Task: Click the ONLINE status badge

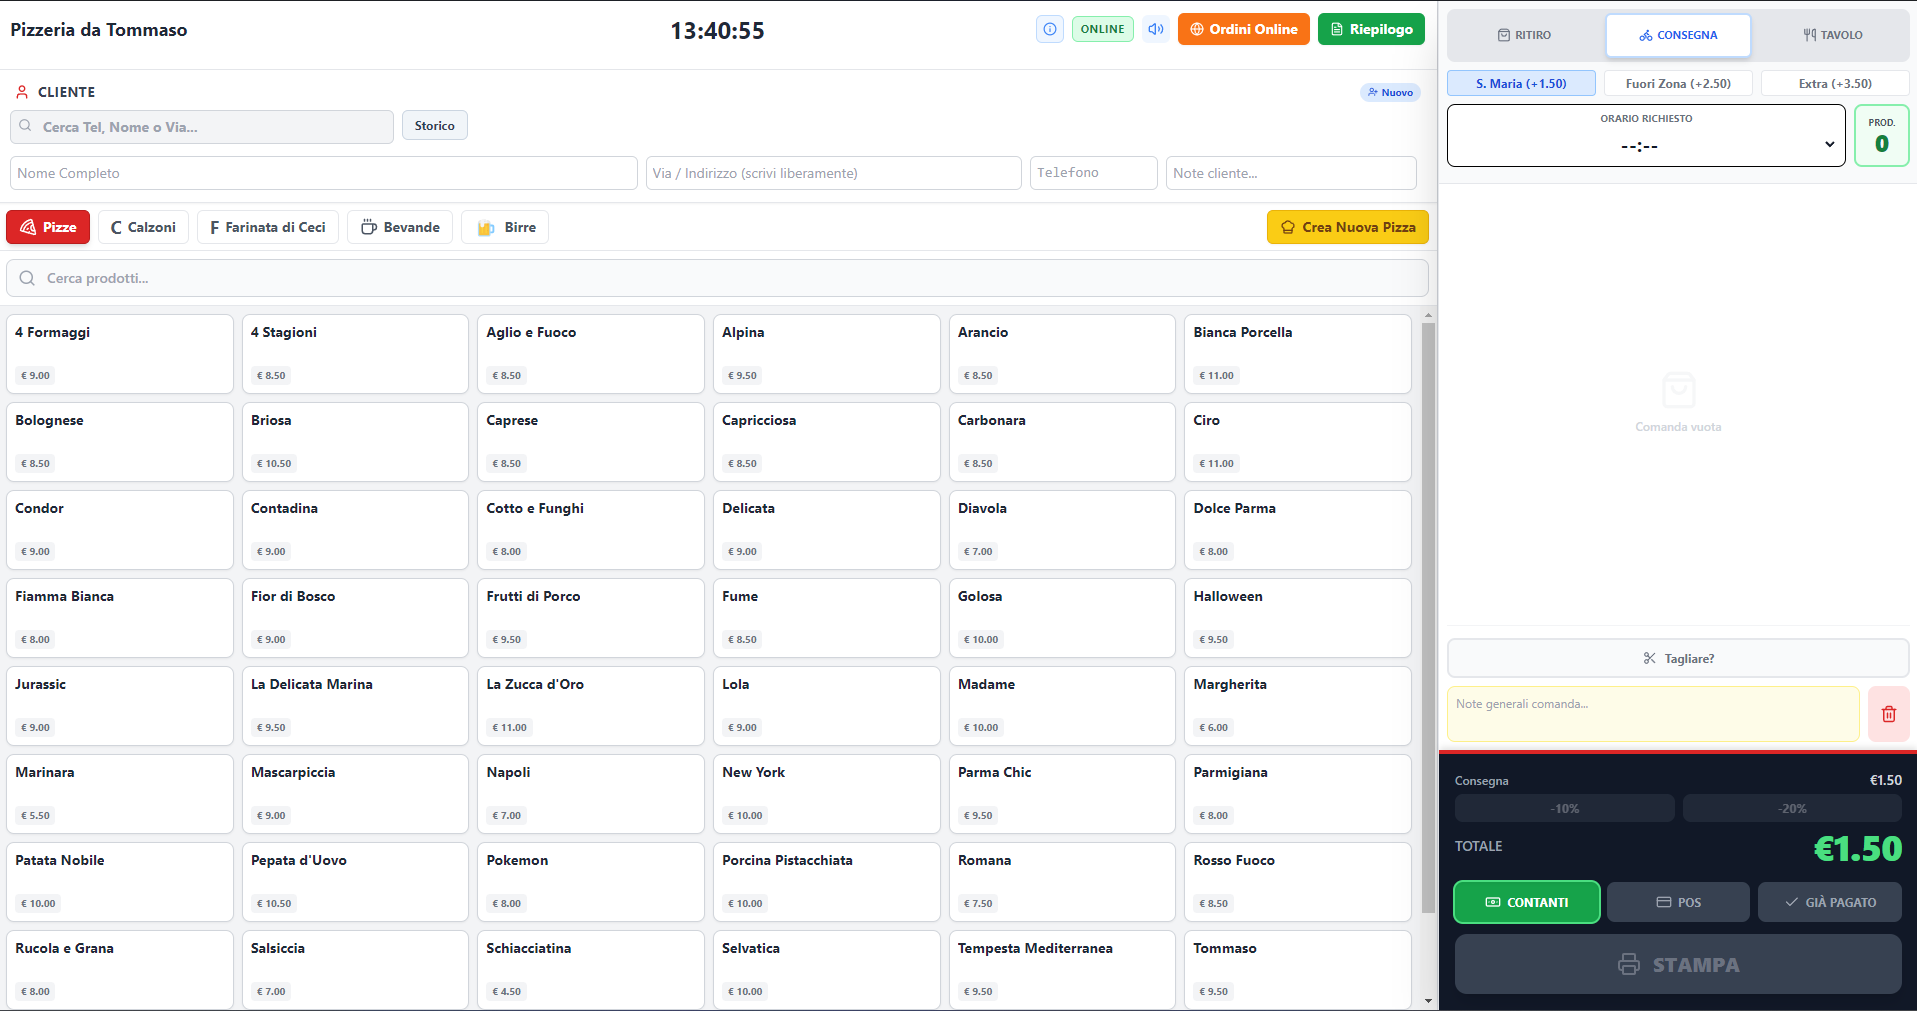Action: [1102, 29]
